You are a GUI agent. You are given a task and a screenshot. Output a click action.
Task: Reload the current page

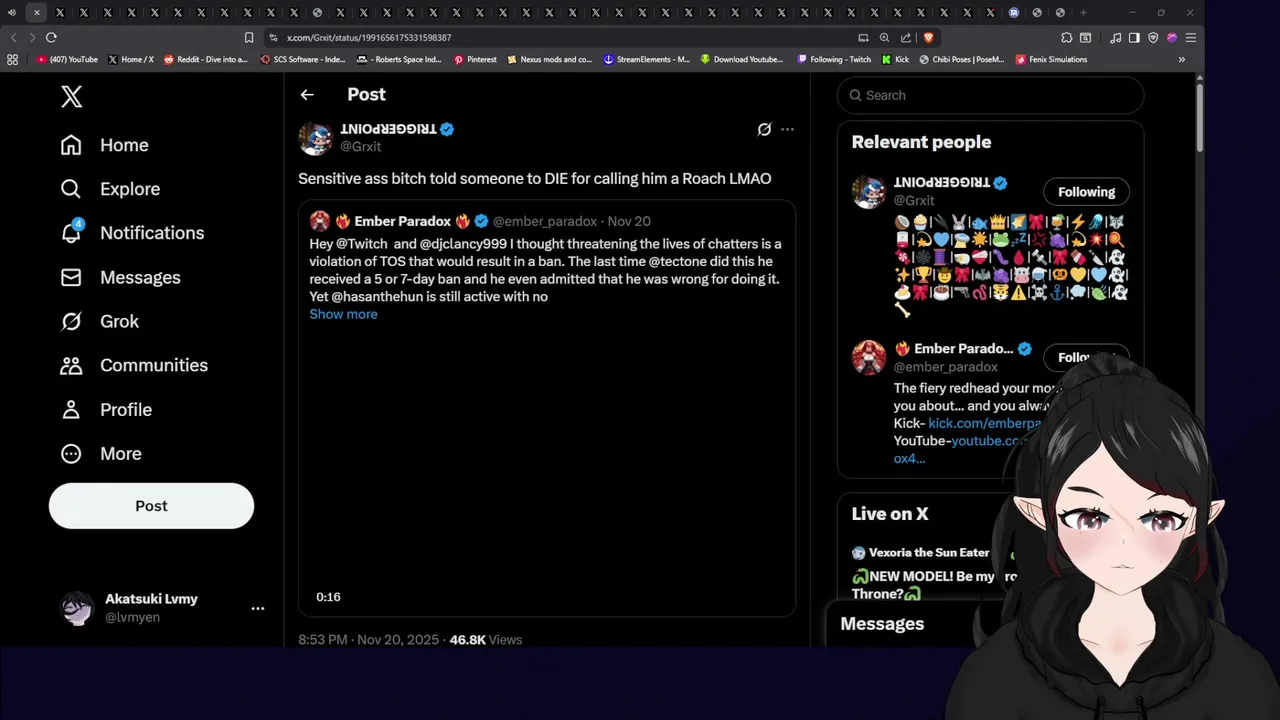pos(51,37)
